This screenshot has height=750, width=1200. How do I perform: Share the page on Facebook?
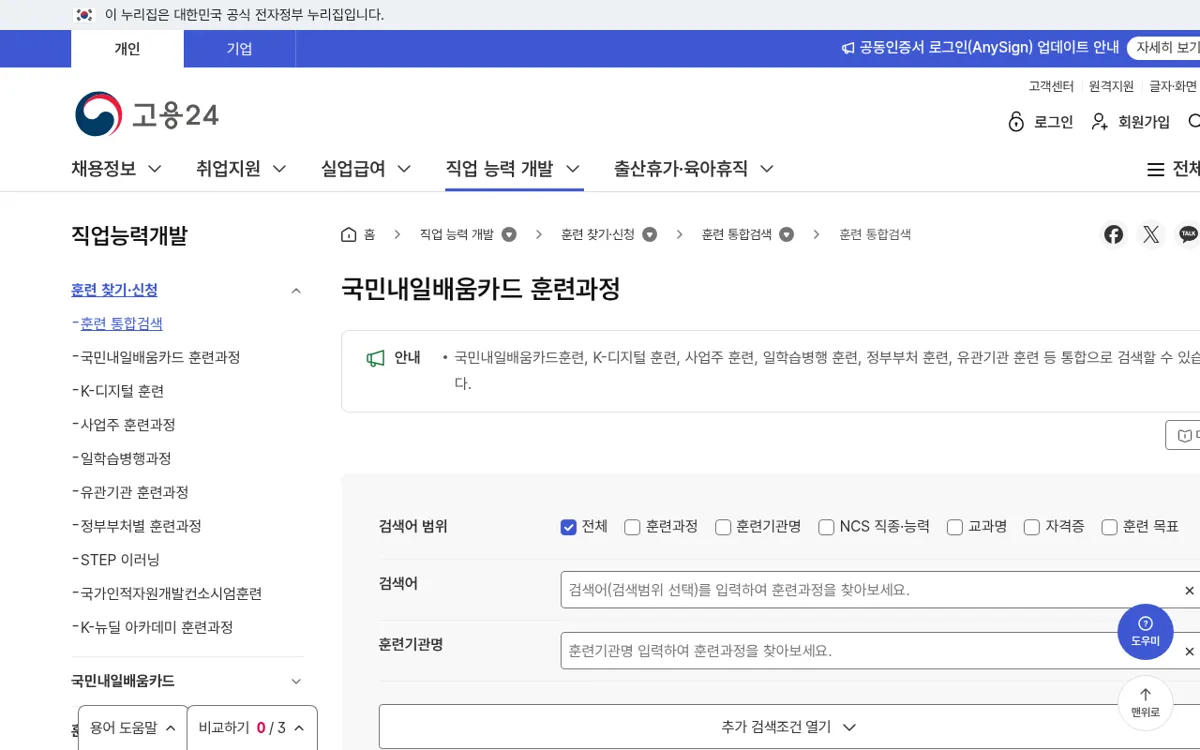pyautogui.click(x=1113, y=234)
